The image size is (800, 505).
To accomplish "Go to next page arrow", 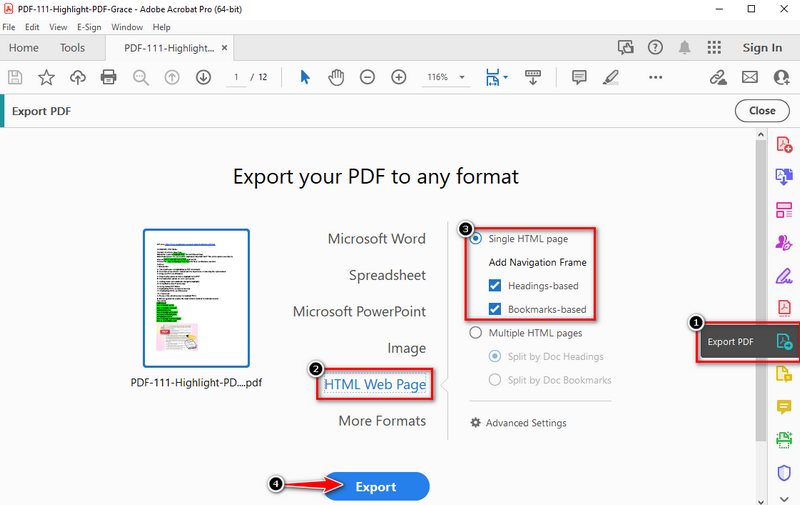I will (x=203, y=77).
